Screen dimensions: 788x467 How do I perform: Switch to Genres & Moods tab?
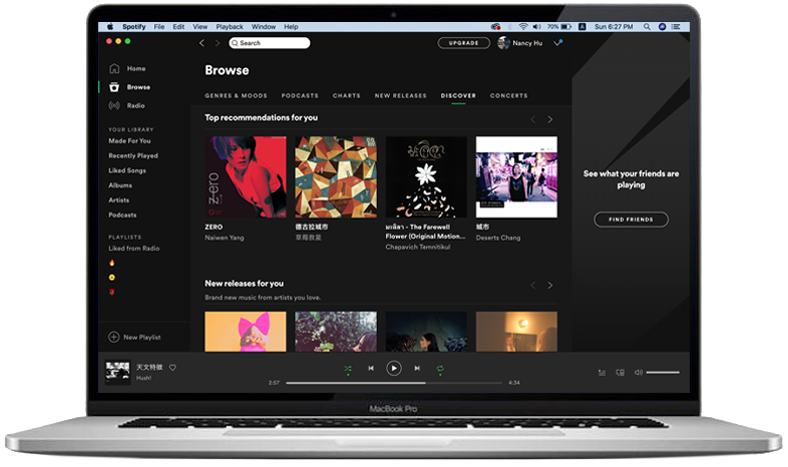coord(236,96)
